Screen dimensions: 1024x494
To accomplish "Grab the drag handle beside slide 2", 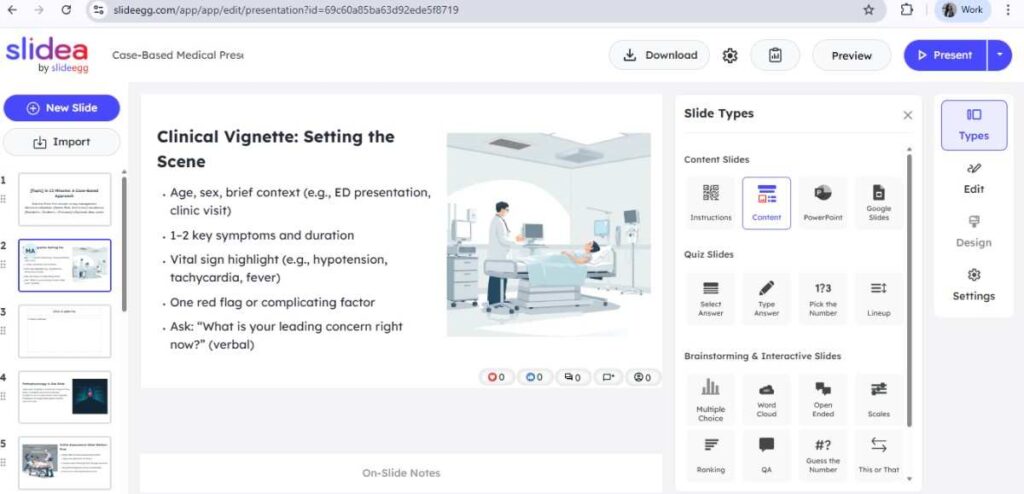I will [3, 265].
